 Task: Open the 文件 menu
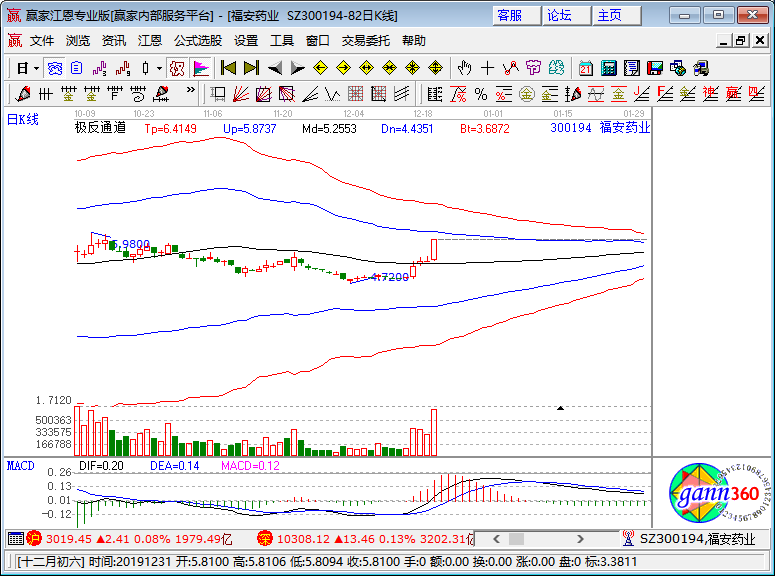(x=42, y=41)
